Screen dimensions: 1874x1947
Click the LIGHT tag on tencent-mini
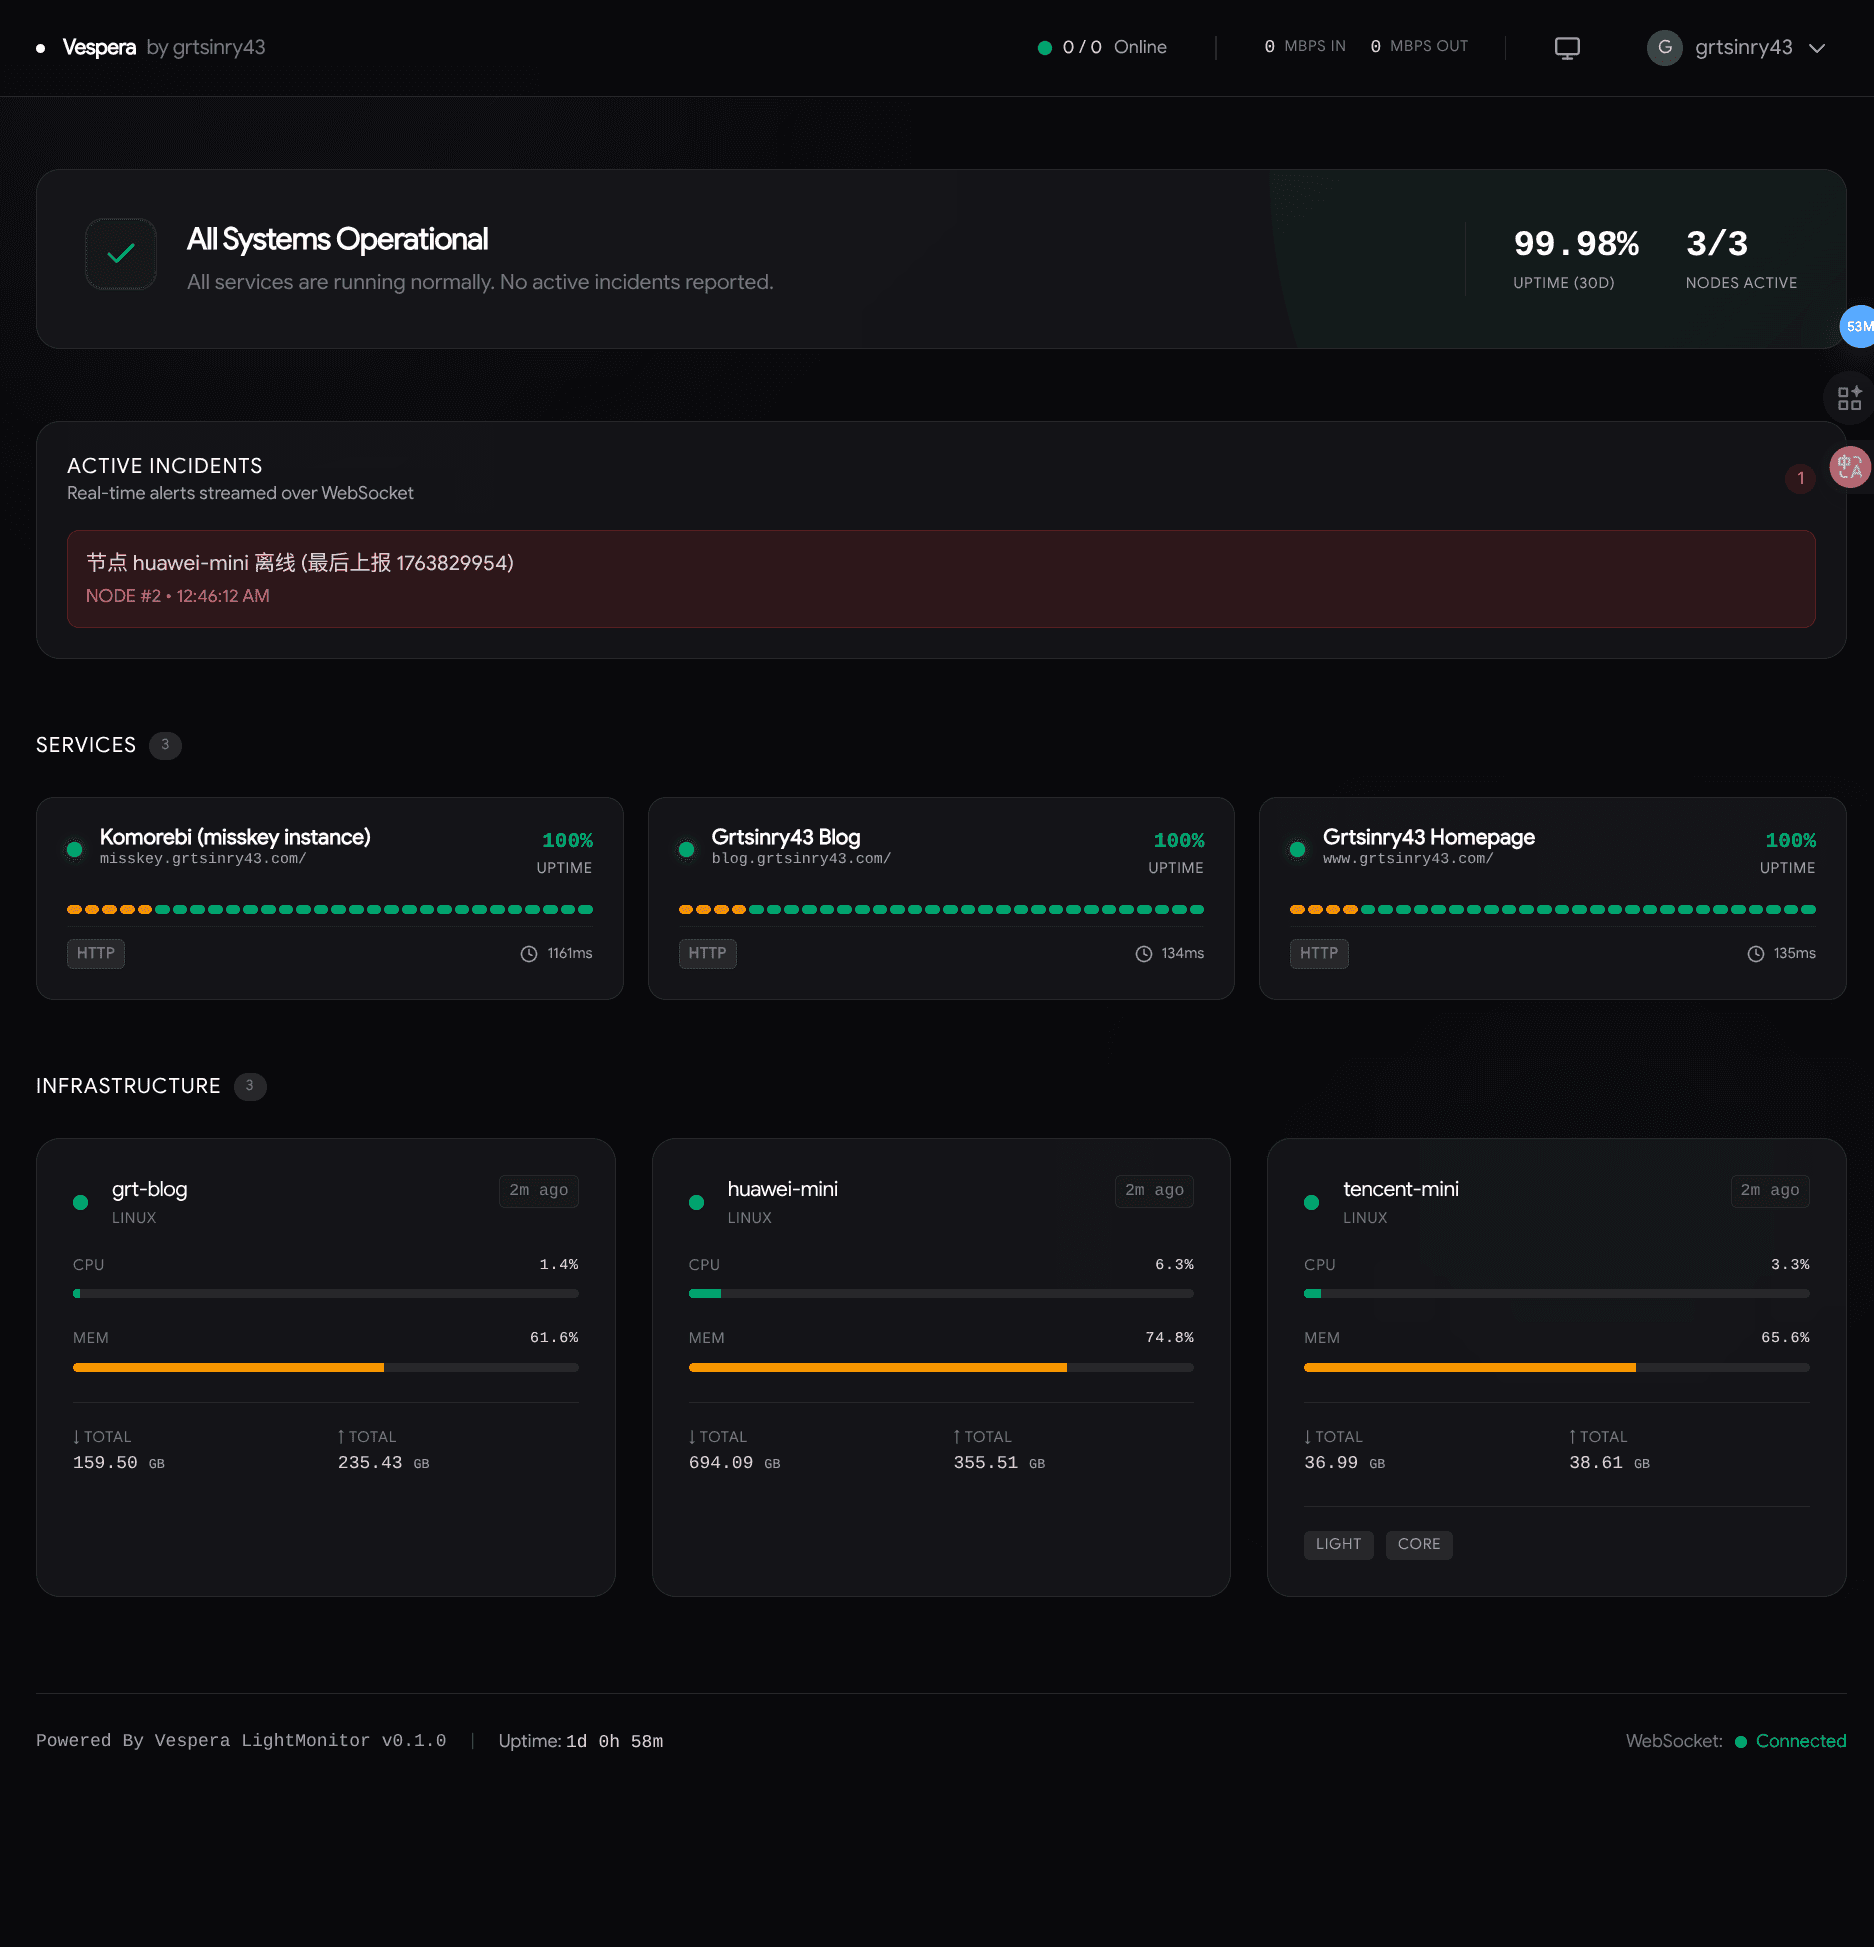[x=1338, y=1544]
